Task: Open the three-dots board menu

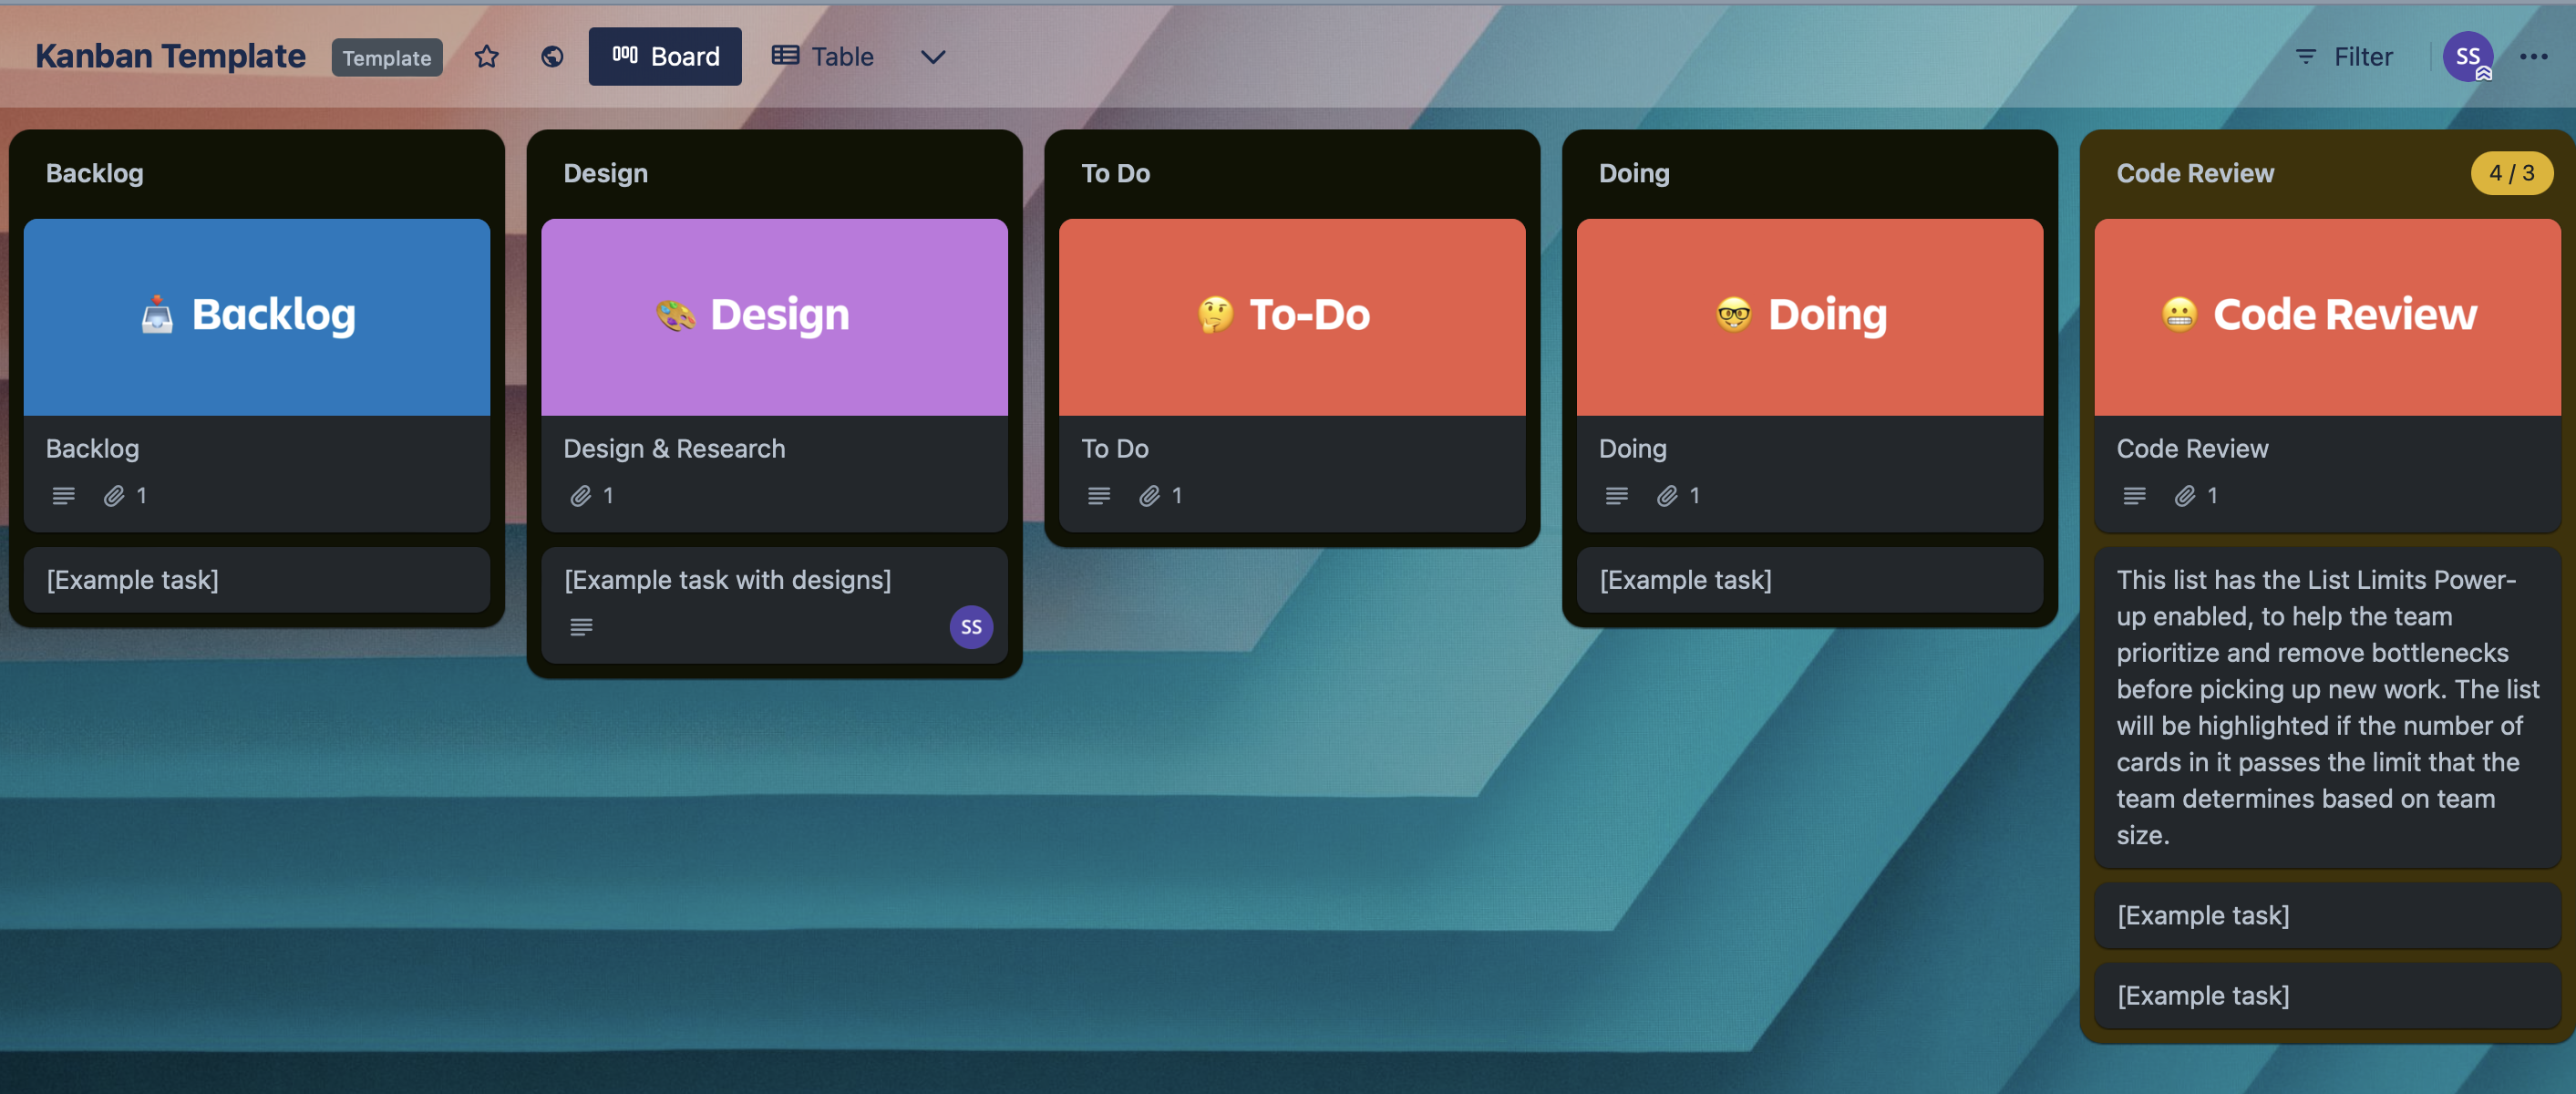Action: [x=2533, y=57]
